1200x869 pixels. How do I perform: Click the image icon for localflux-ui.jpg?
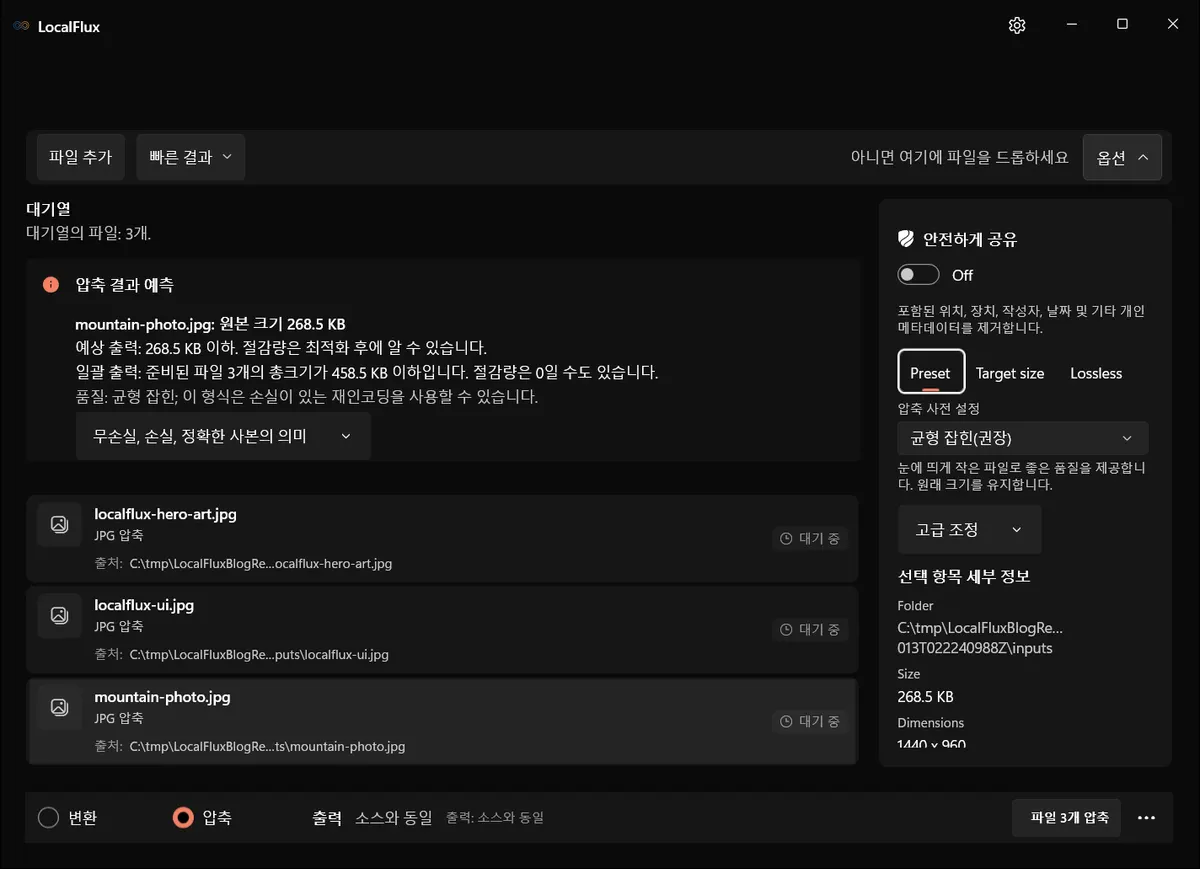59,615
